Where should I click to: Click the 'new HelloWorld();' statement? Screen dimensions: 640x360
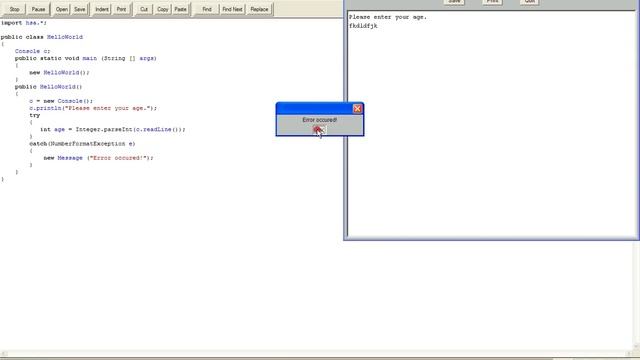[59, 73]
